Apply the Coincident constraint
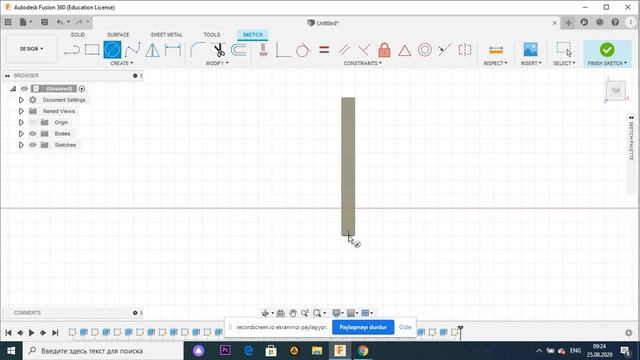Viewport: 640px width, 360px height. click(283, 50)
